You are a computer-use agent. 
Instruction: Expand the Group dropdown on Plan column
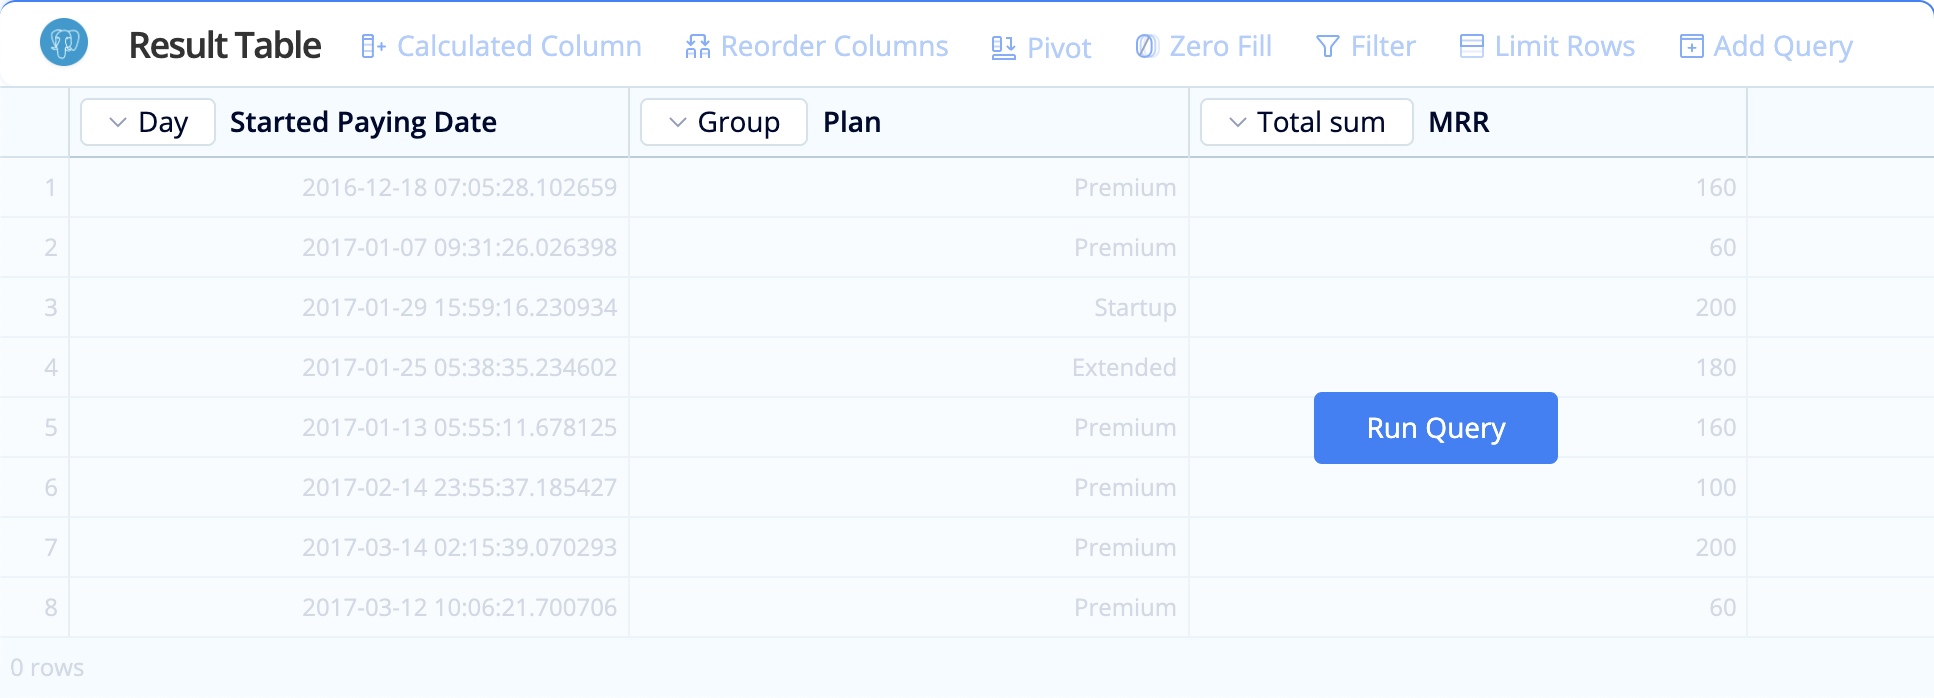[x=723, y=121]
